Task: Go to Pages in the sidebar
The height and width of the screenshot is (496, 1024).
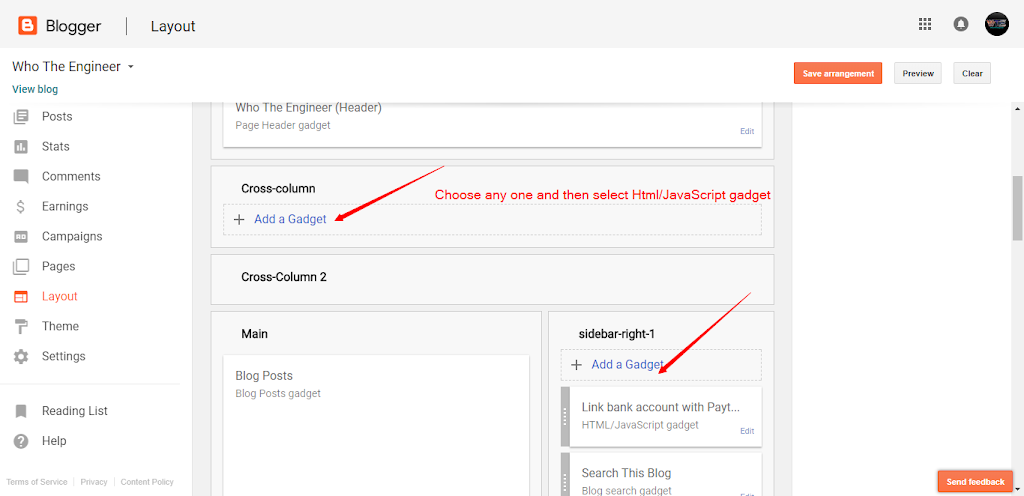Action: [x=58, y=267]
